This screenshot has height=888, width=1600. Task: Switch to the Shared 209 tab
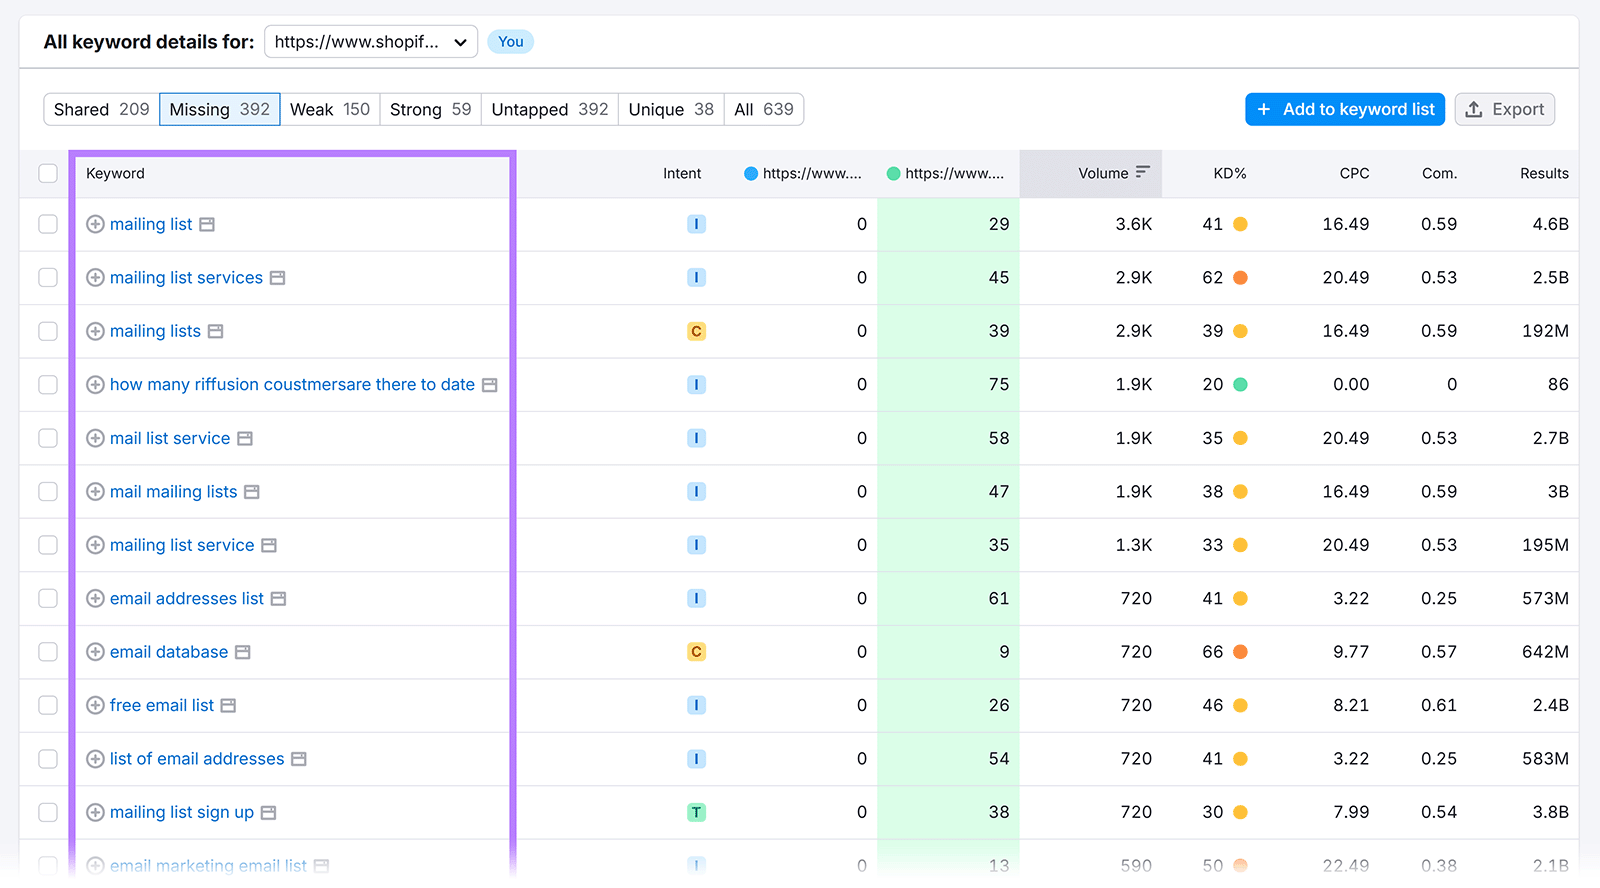[x=101, y=109]
